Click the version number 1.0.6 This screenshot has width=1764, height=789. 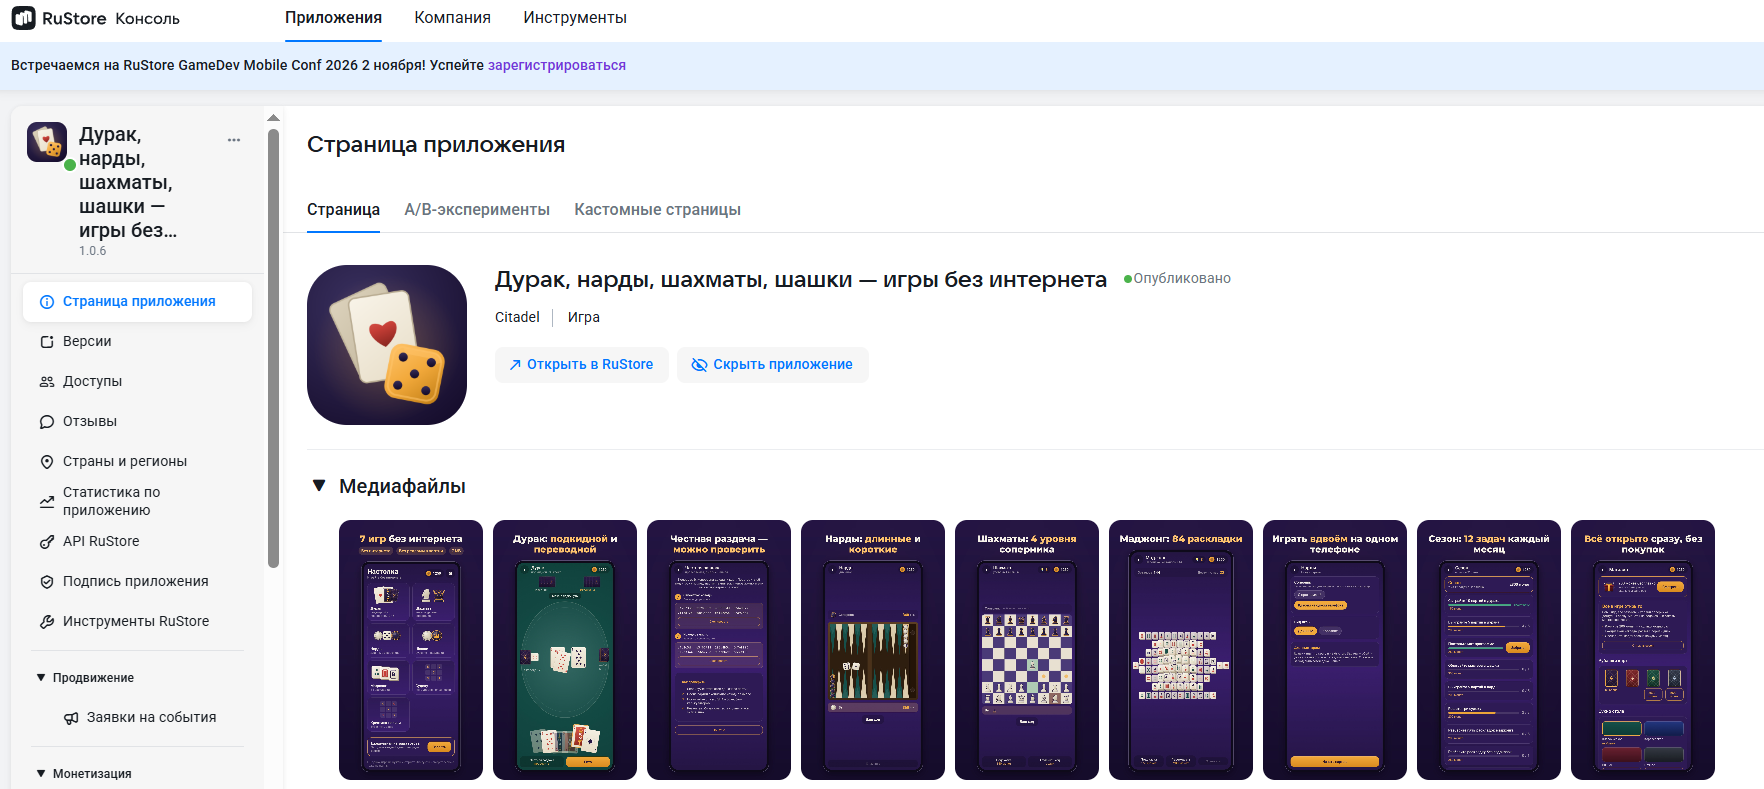[93, 251]
